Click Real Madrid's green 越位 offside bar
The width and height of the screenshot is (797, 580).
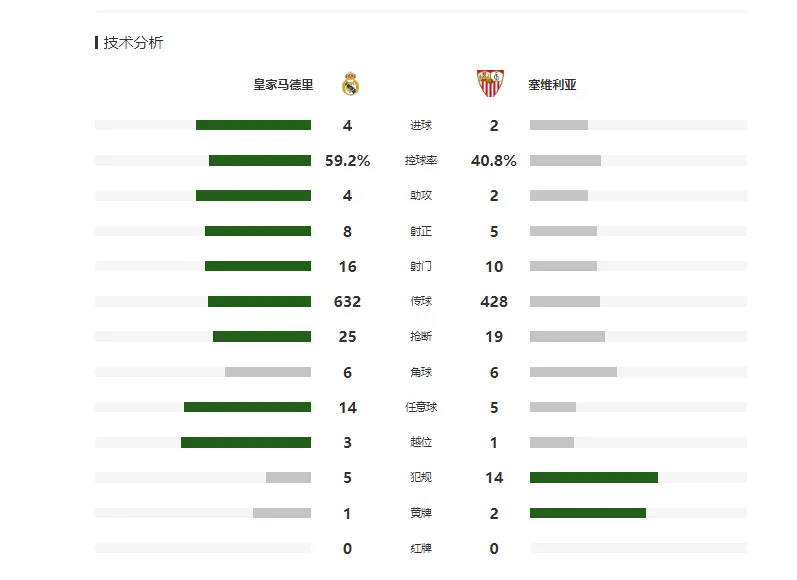pyautogui.click(x=246, y=443)
